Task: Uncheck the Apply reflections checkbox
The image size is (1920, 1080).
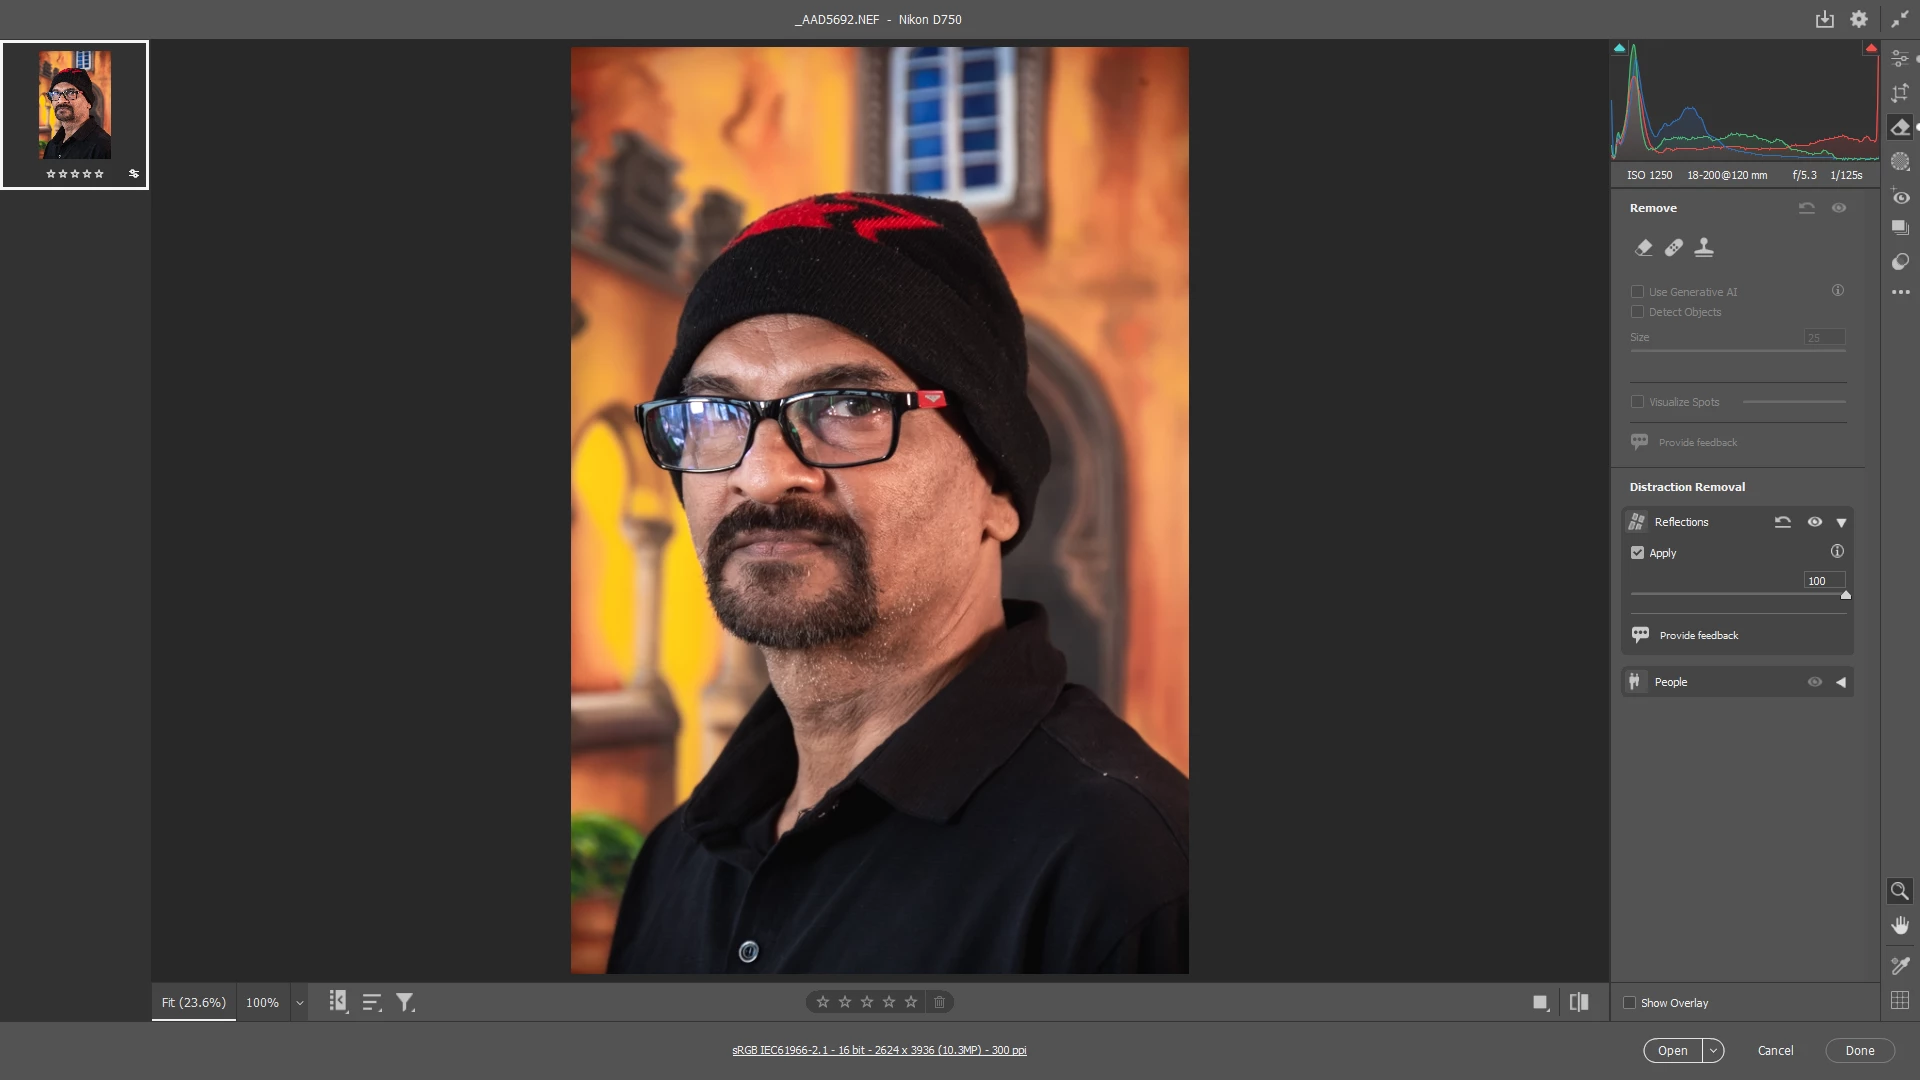Action: [1637, 552]
